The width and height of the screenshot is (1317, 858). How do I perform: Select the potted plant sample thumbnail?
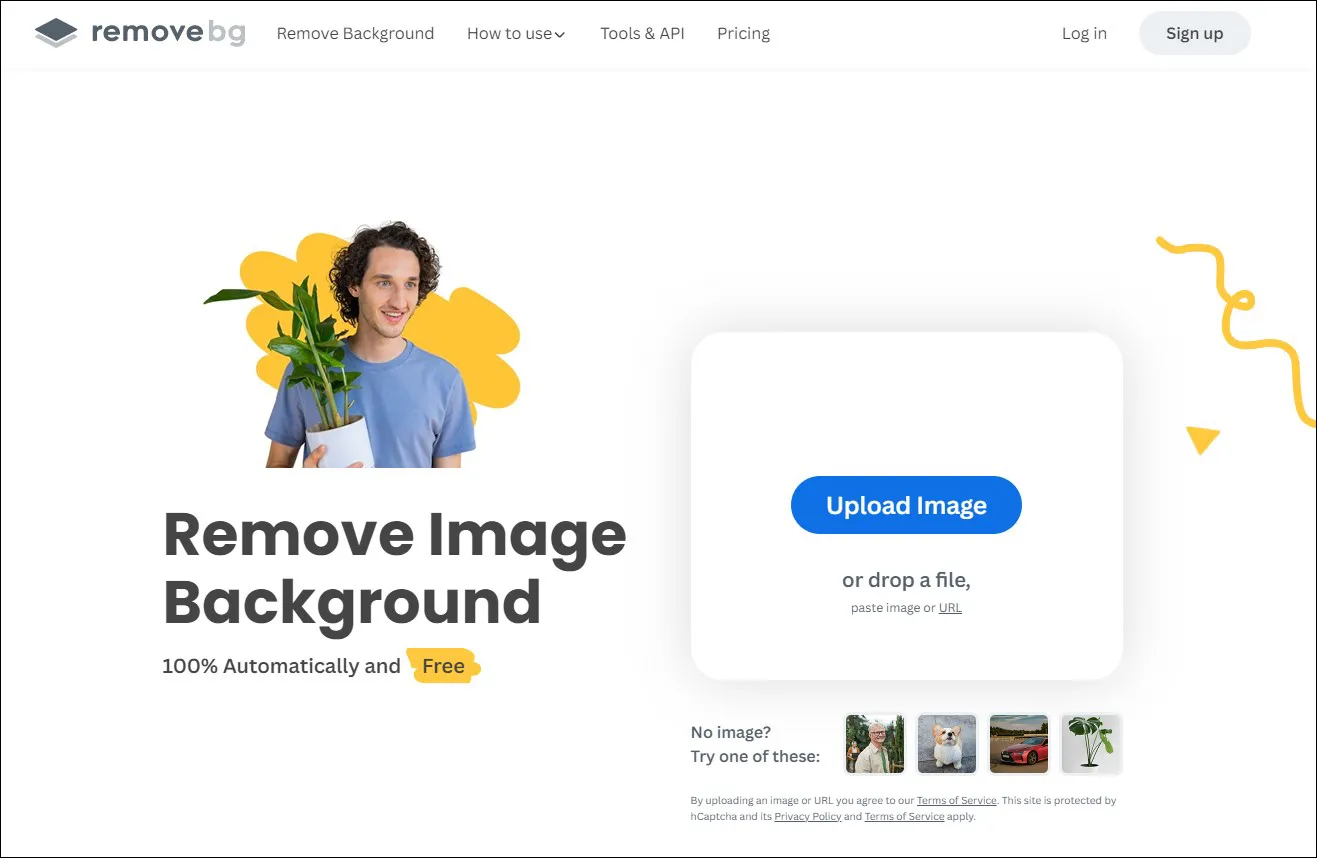click(1091, 744)
